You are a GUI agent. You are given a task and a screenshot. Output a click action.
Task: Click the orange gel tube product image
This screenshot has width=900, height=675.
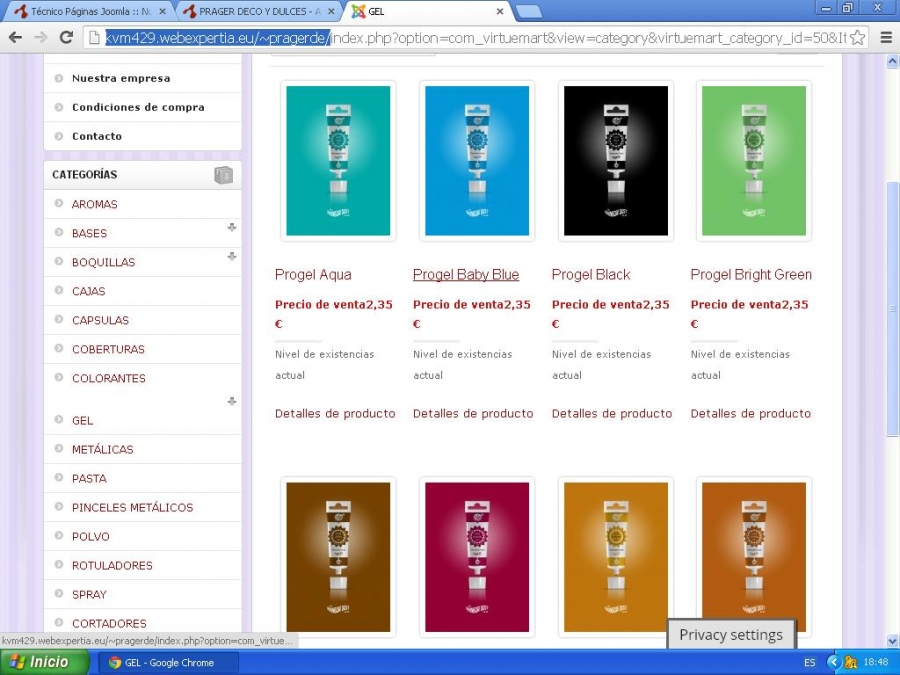click(x=754, y=557)
